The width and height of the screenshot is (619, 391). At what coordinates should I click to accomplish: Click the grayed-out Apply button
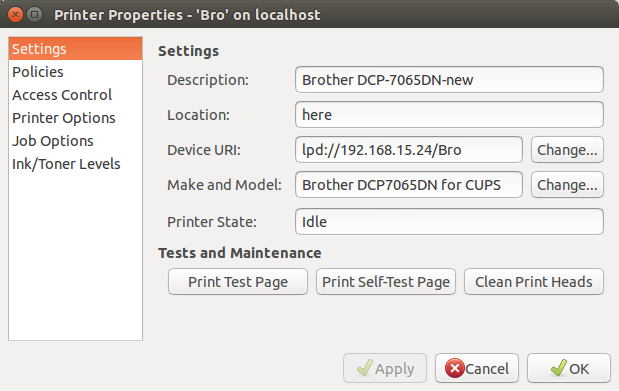[x=385, y=368]
